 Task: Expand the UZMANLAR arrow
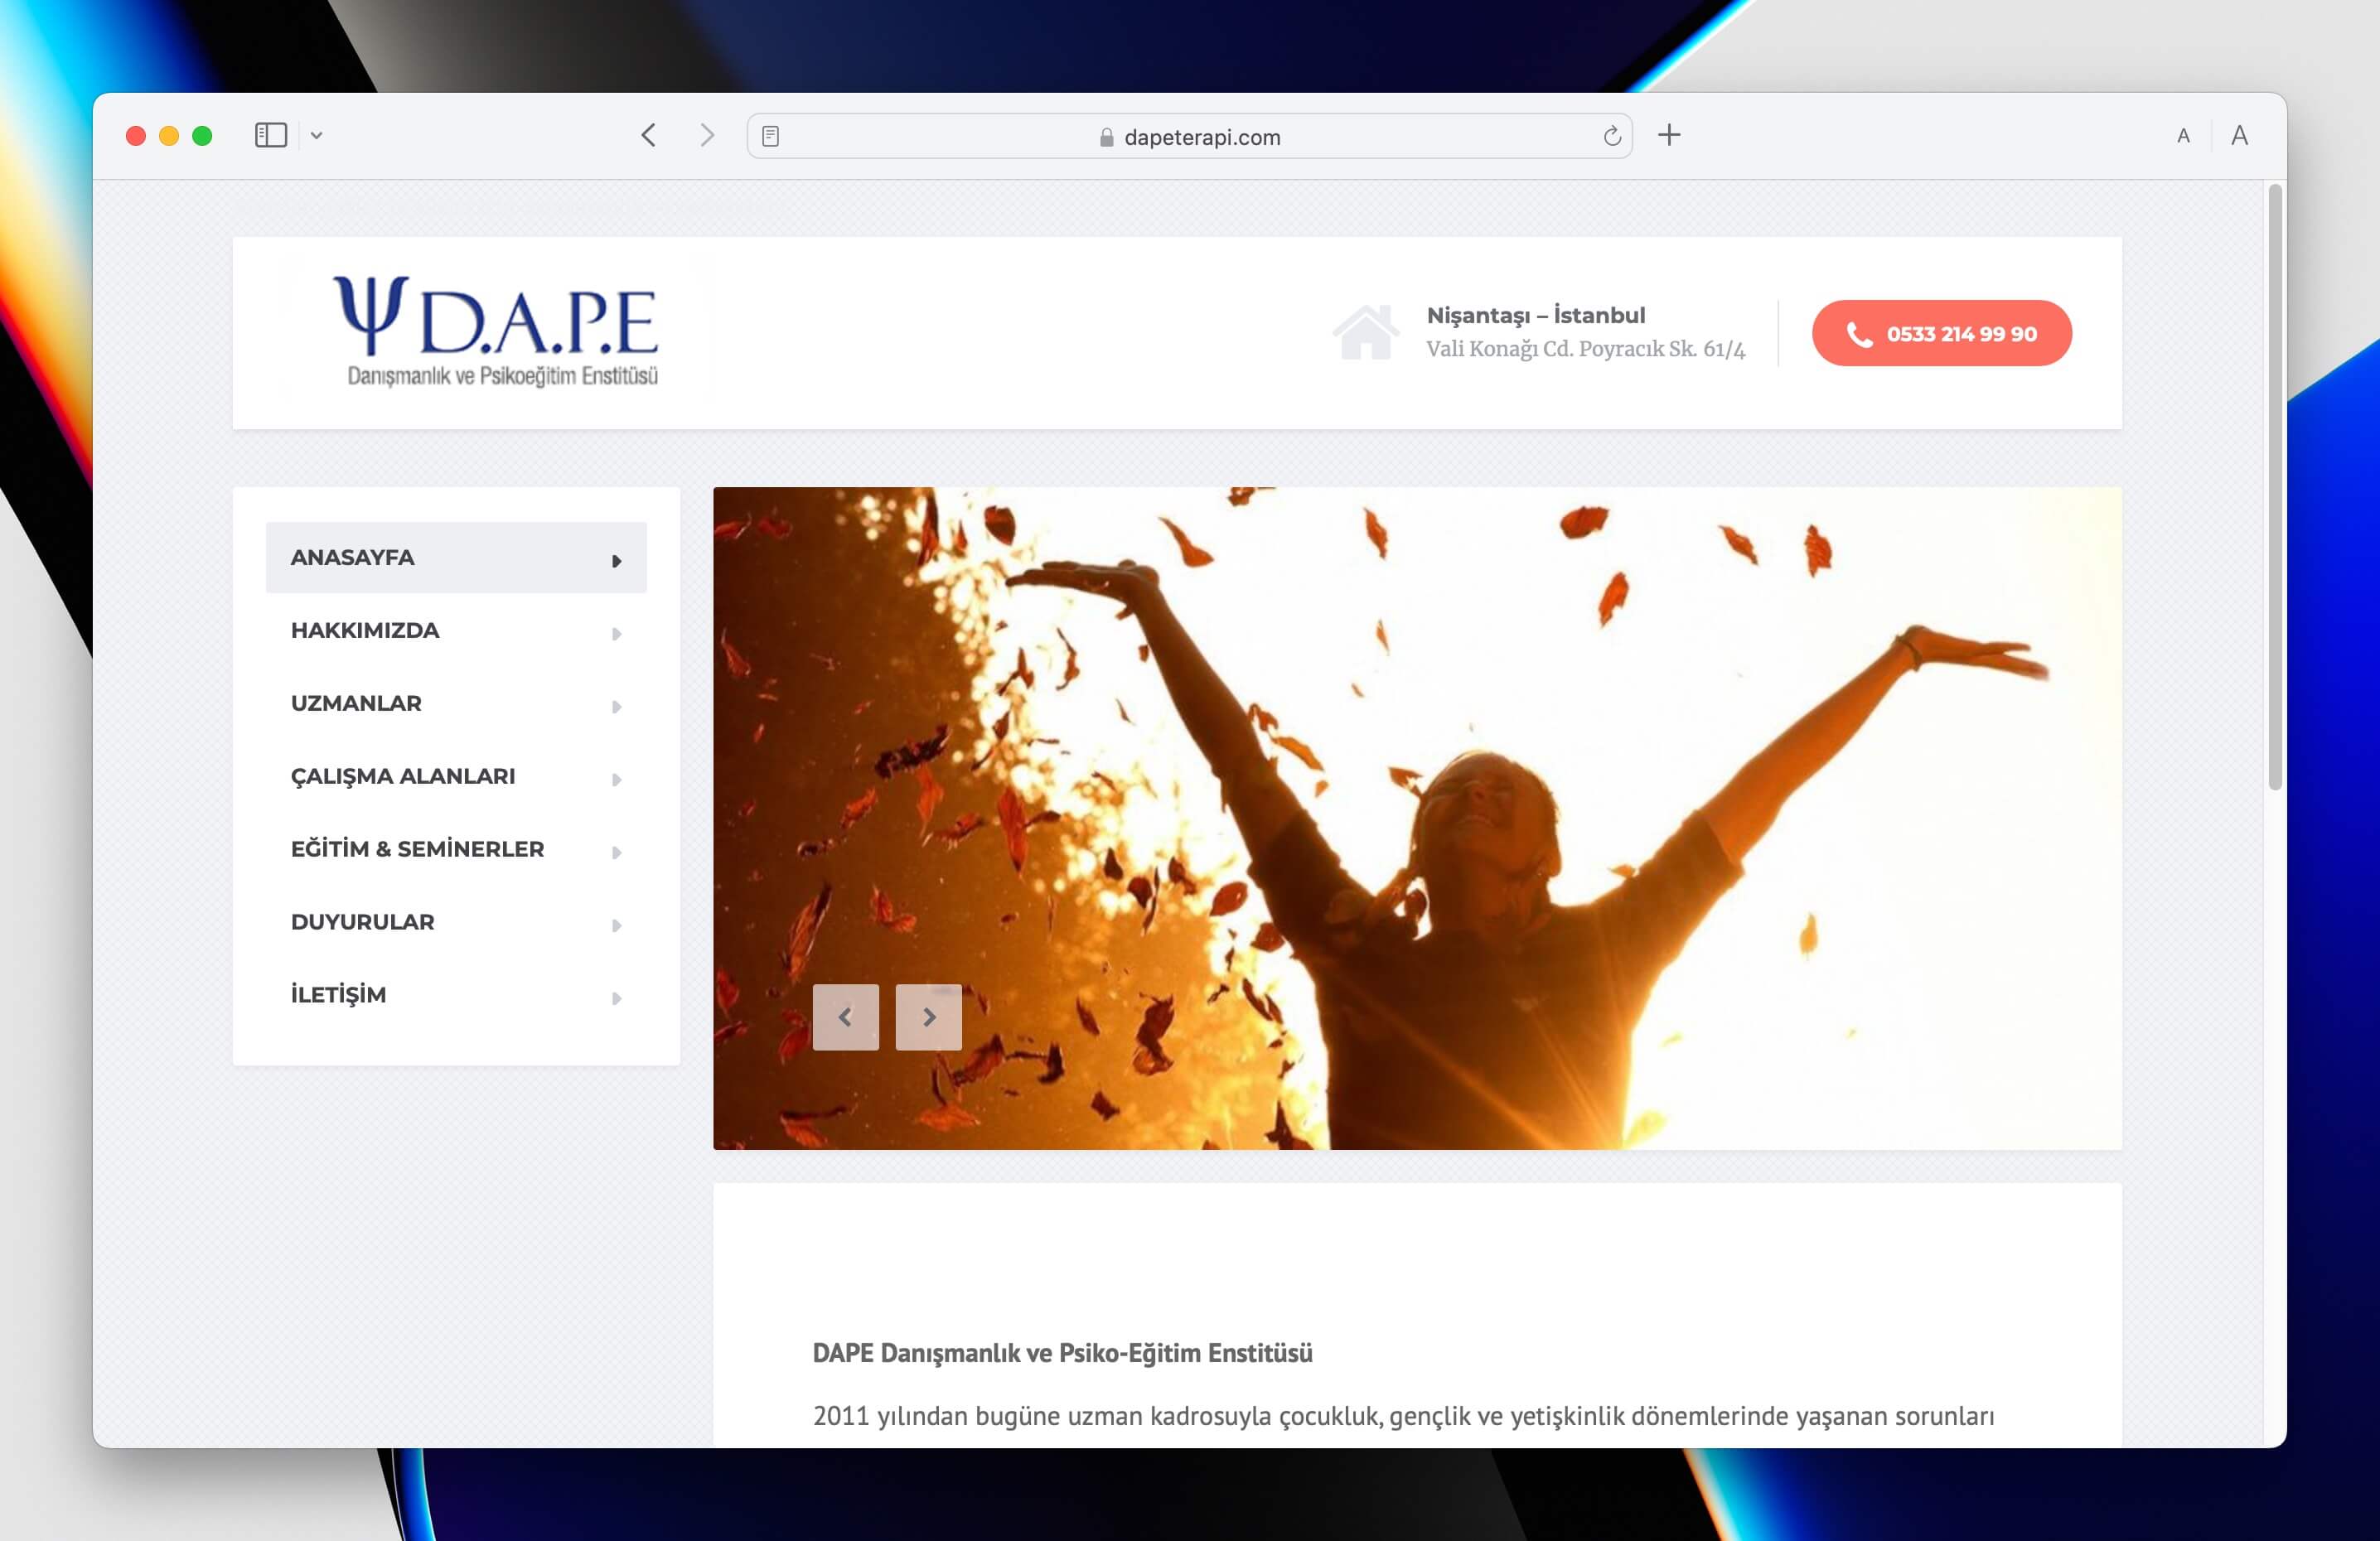pyautogui.click(x=617, y=707)
